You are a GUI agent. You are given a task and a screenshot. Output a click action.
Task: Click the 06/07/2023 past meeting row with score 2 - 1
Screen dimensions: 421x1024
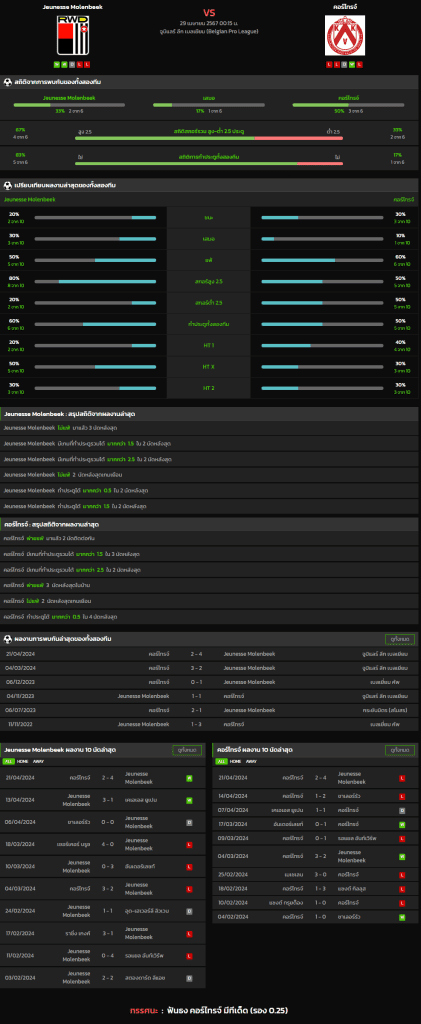pos(210,711)
